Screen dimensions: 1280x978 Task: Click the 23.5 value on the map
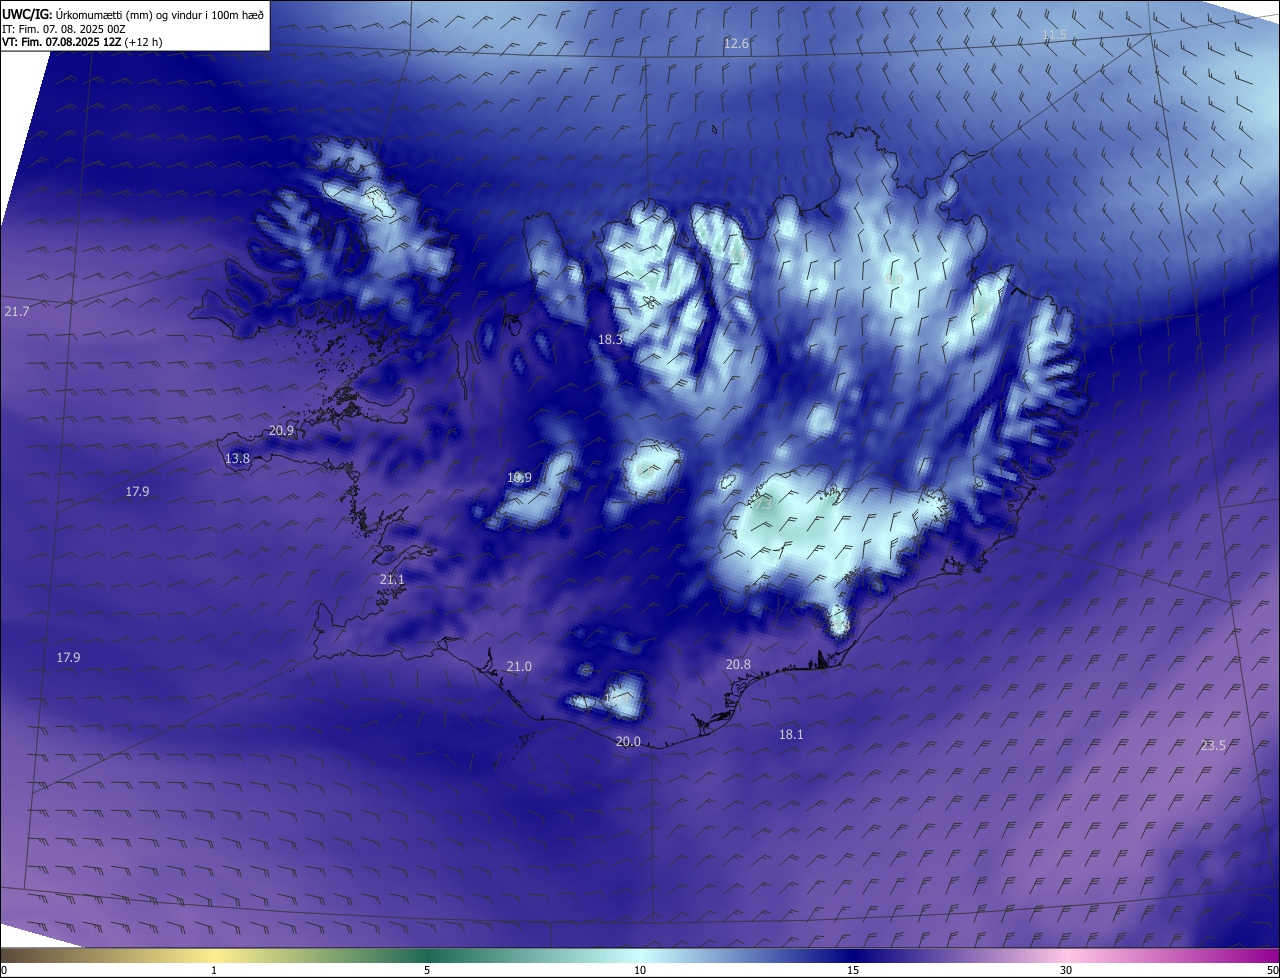(1212, 746)
